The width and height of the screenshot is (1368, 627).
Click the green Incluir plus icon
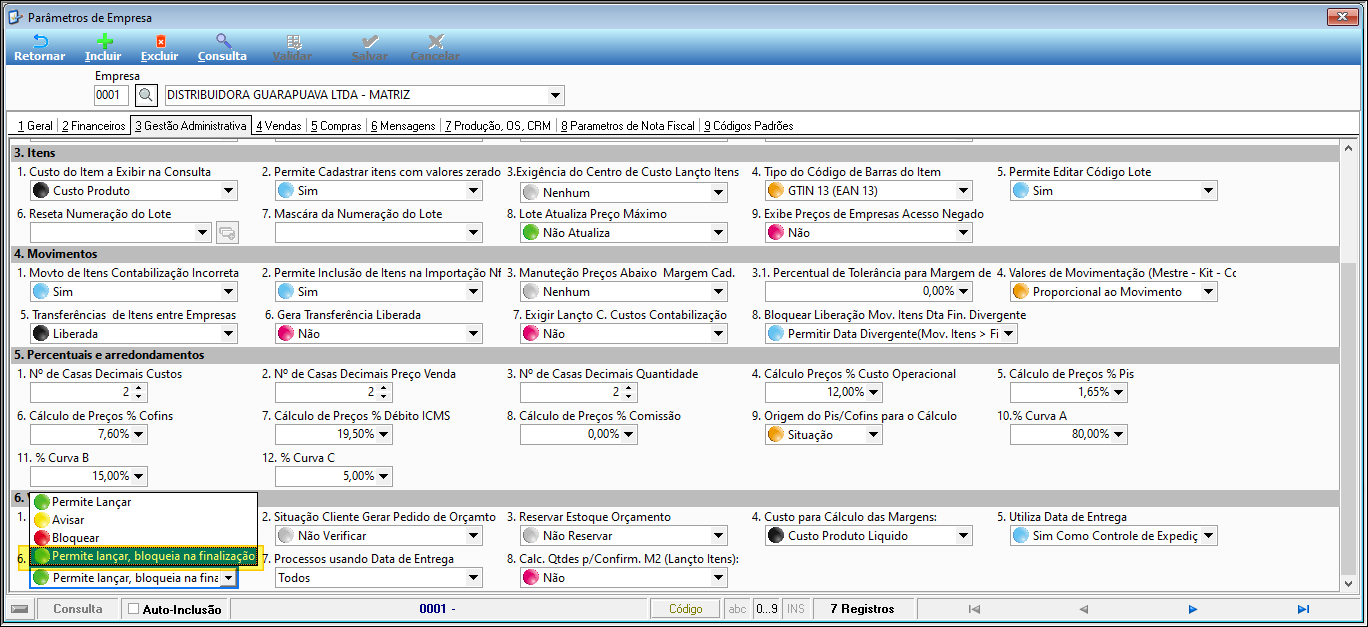click(103, 42)
